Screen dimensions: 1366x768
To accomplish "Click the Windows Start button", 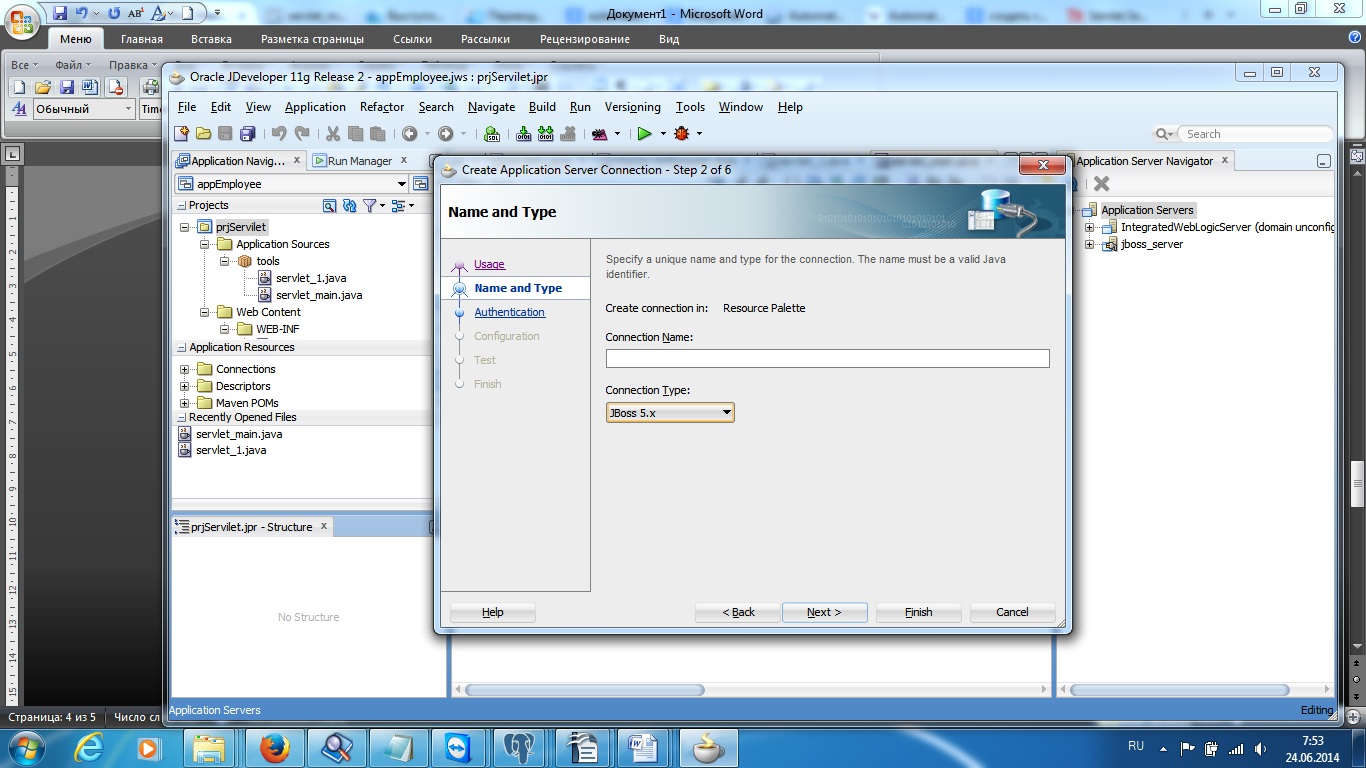I will (x=27, y=747).
